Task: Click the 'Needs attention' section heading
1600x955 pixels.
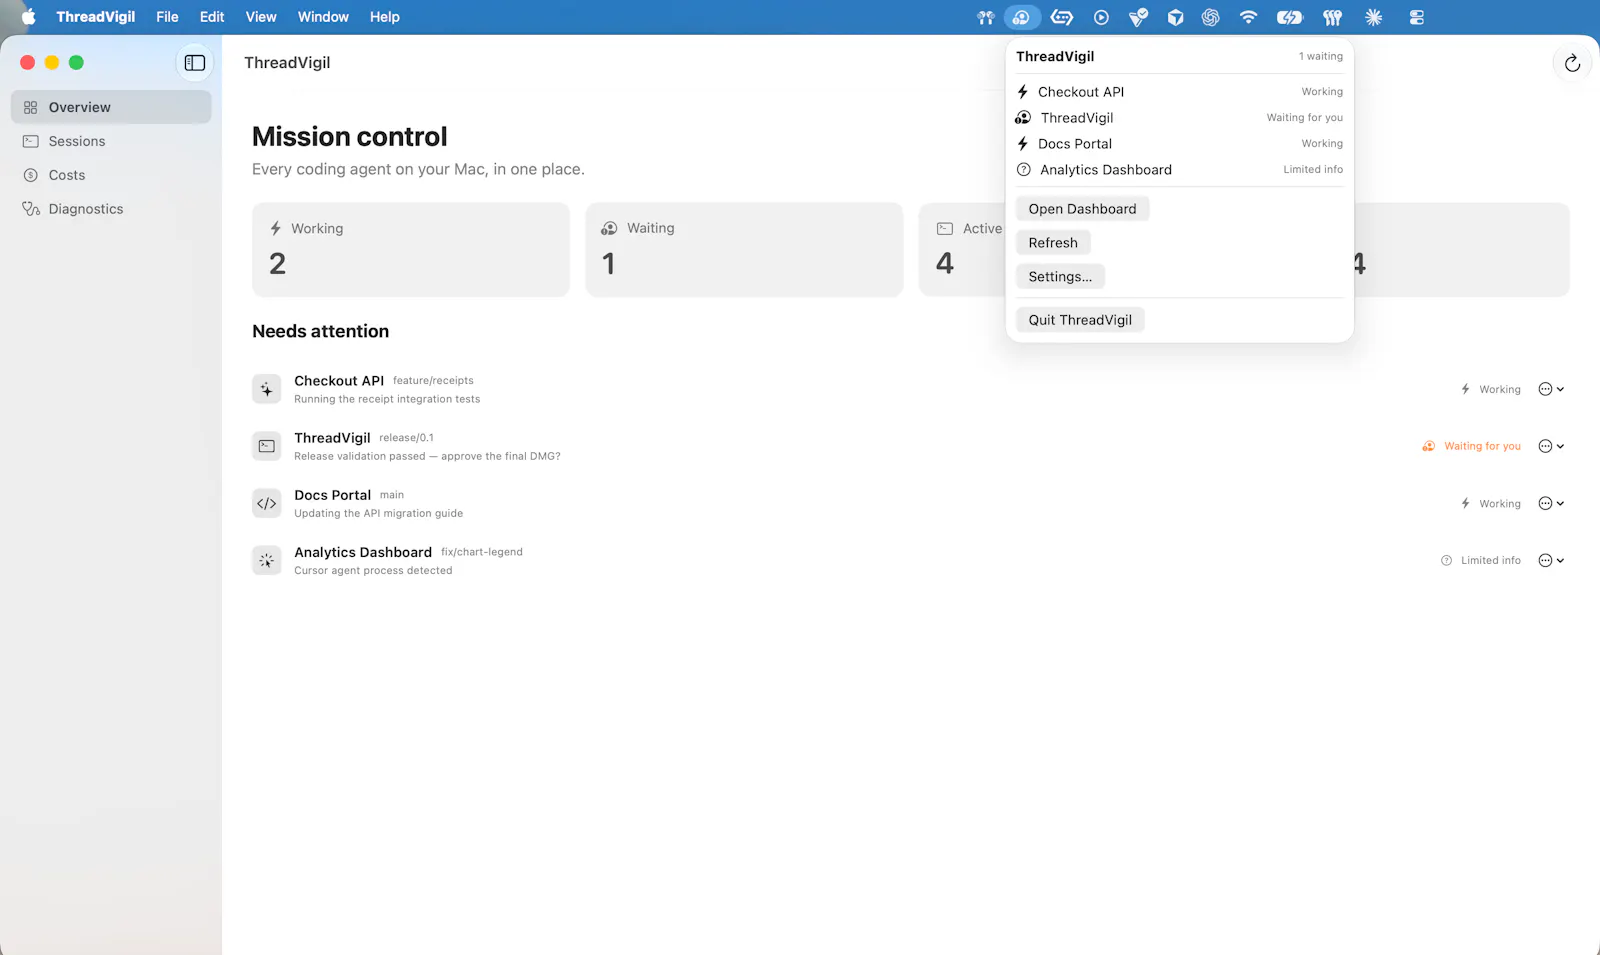Action: pyautogui.click(x=321, y=331)
